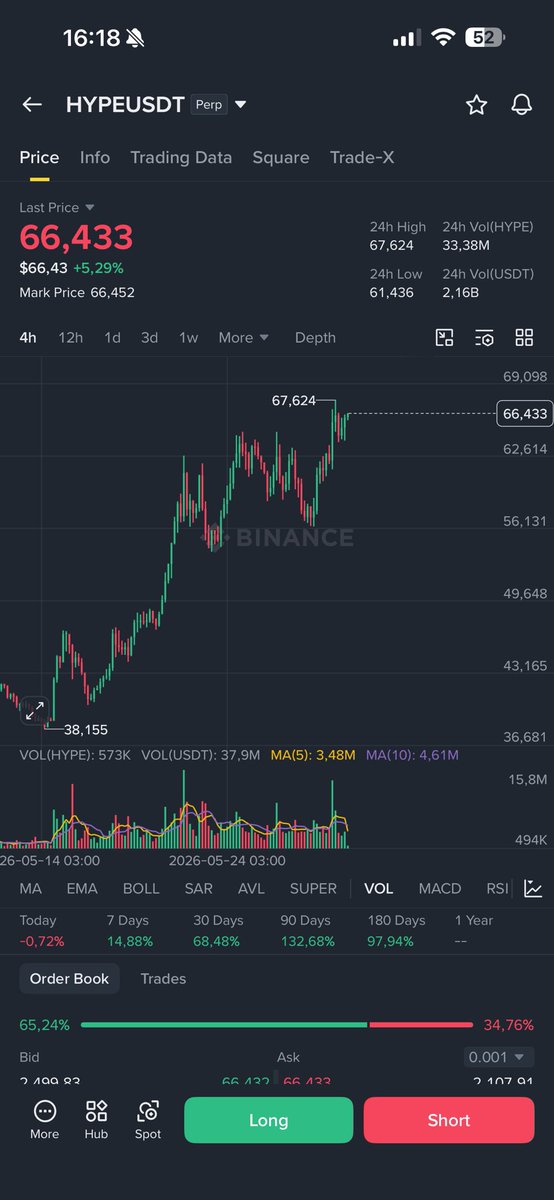The width and height of the screenshot is (554, 1200).
Task: Select the 1d timeframe
Action: pos(113,338)
